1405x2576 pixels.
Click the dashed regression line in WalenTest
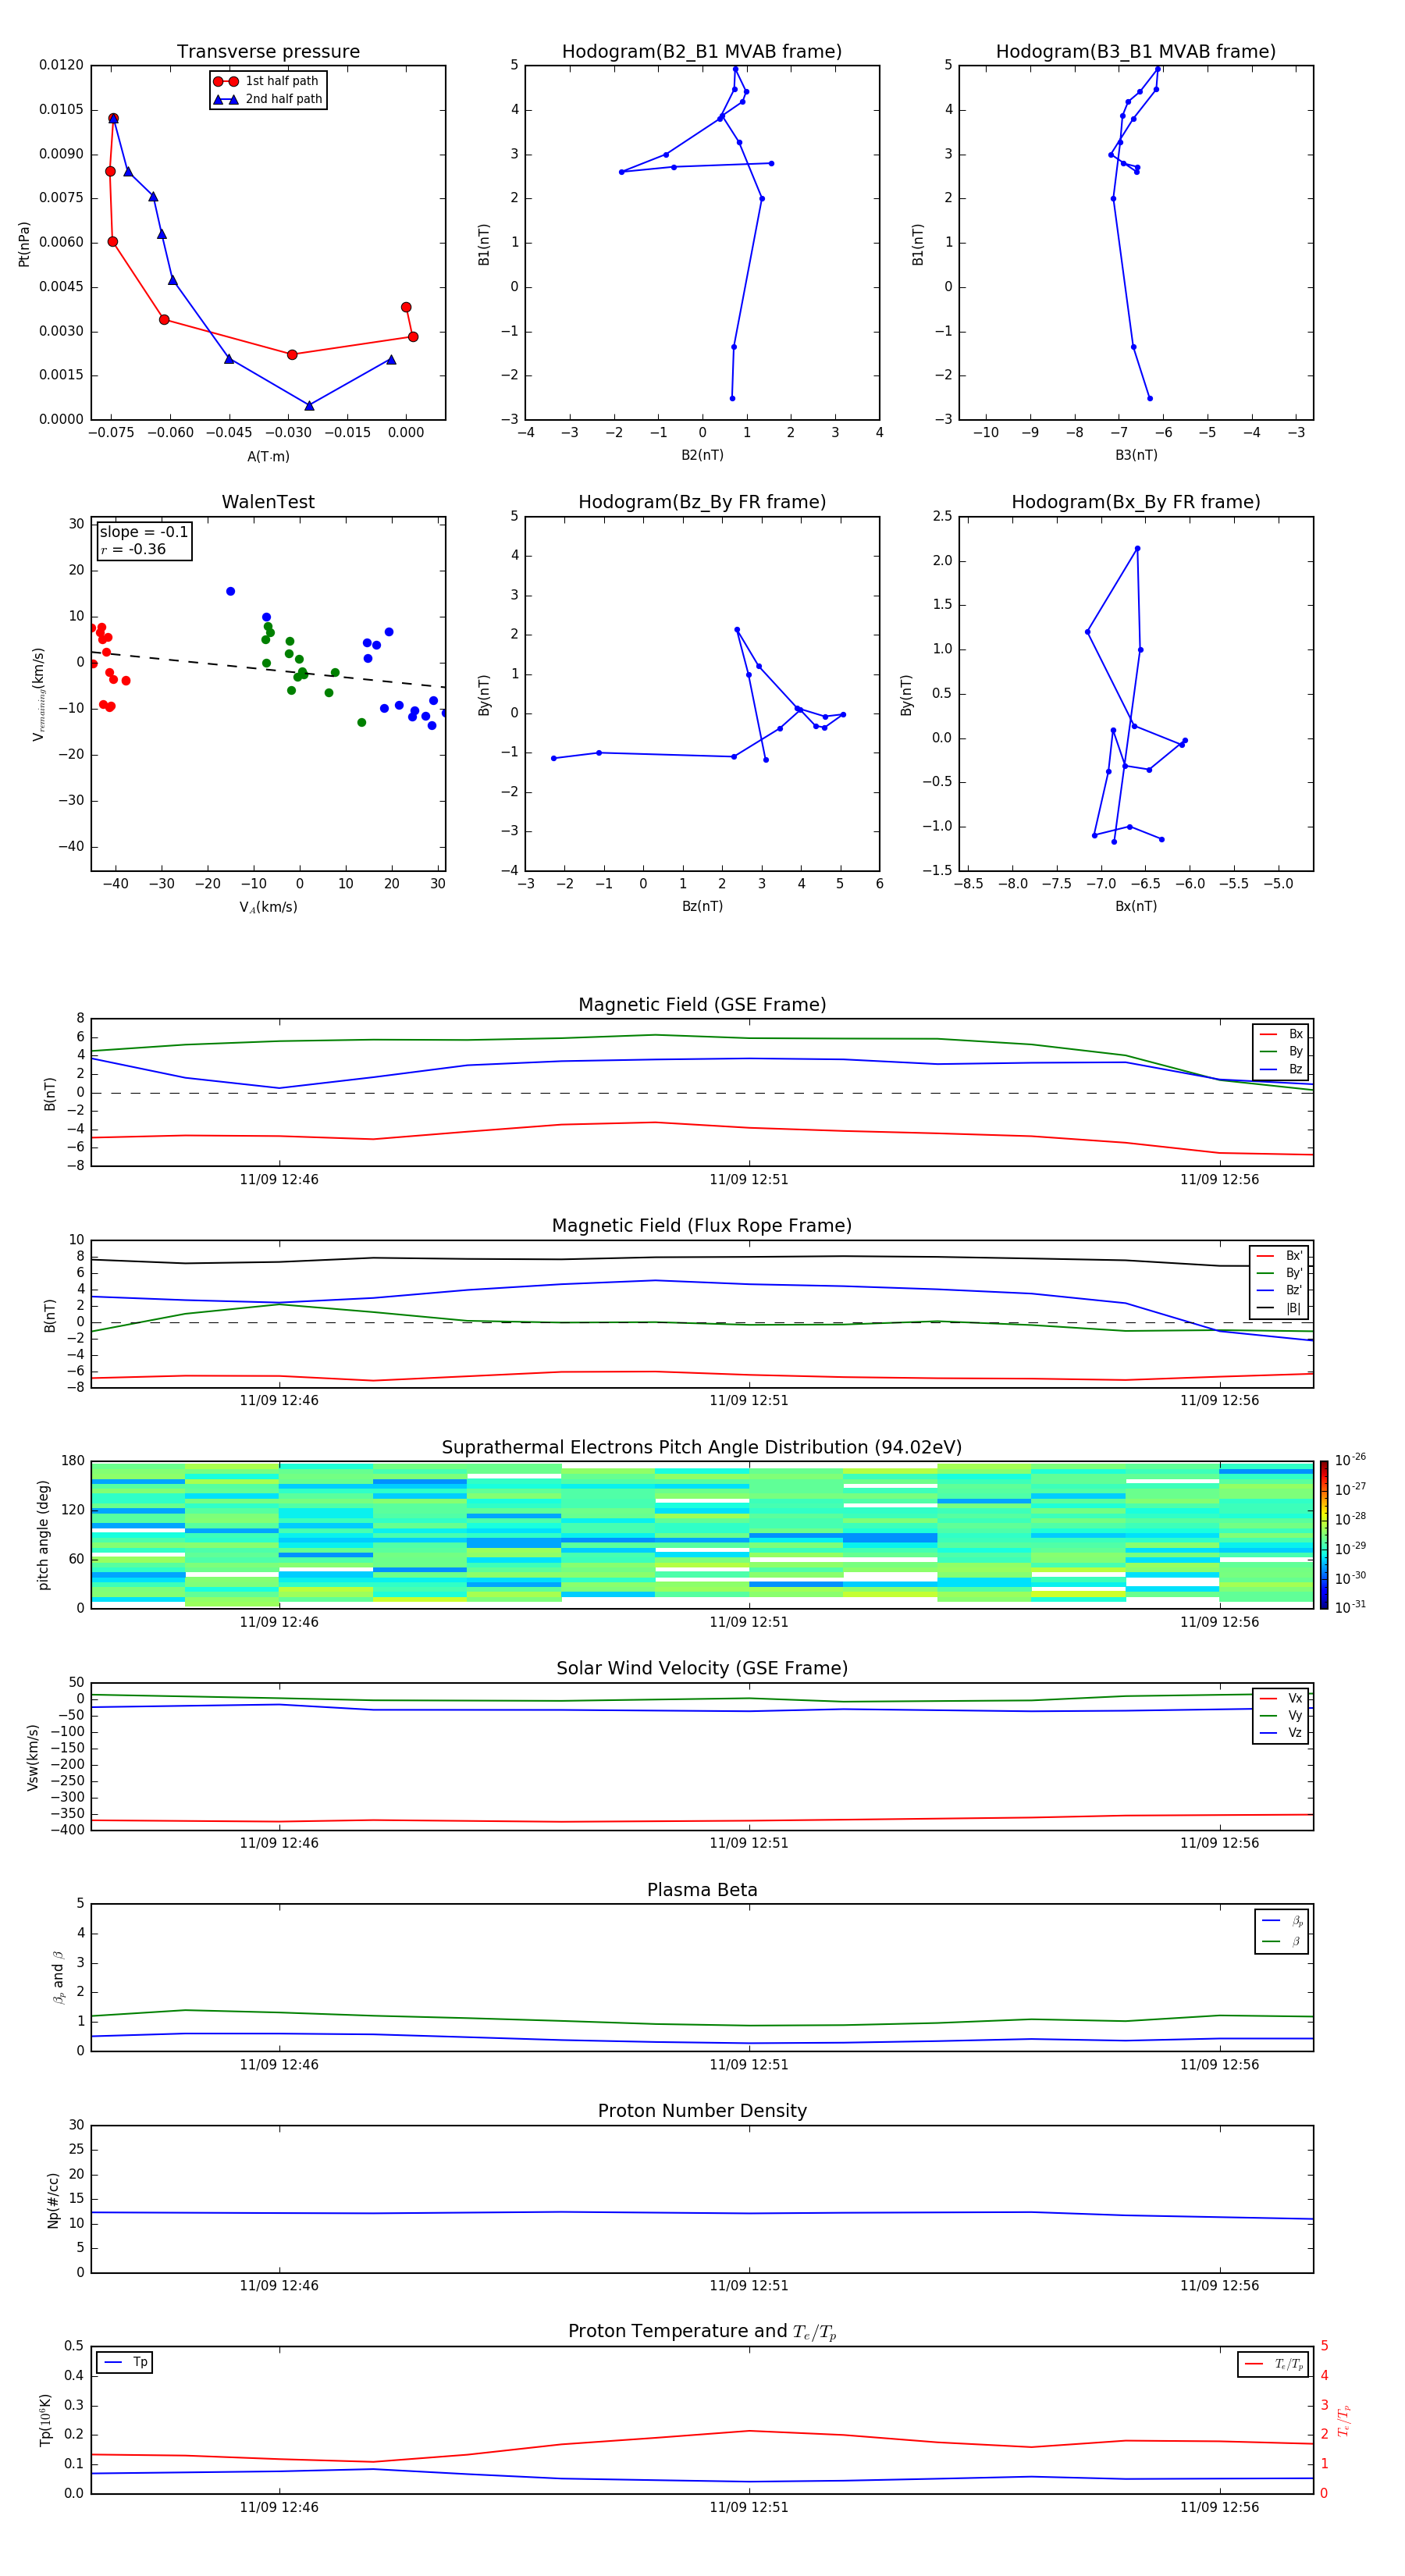(268, 669)
